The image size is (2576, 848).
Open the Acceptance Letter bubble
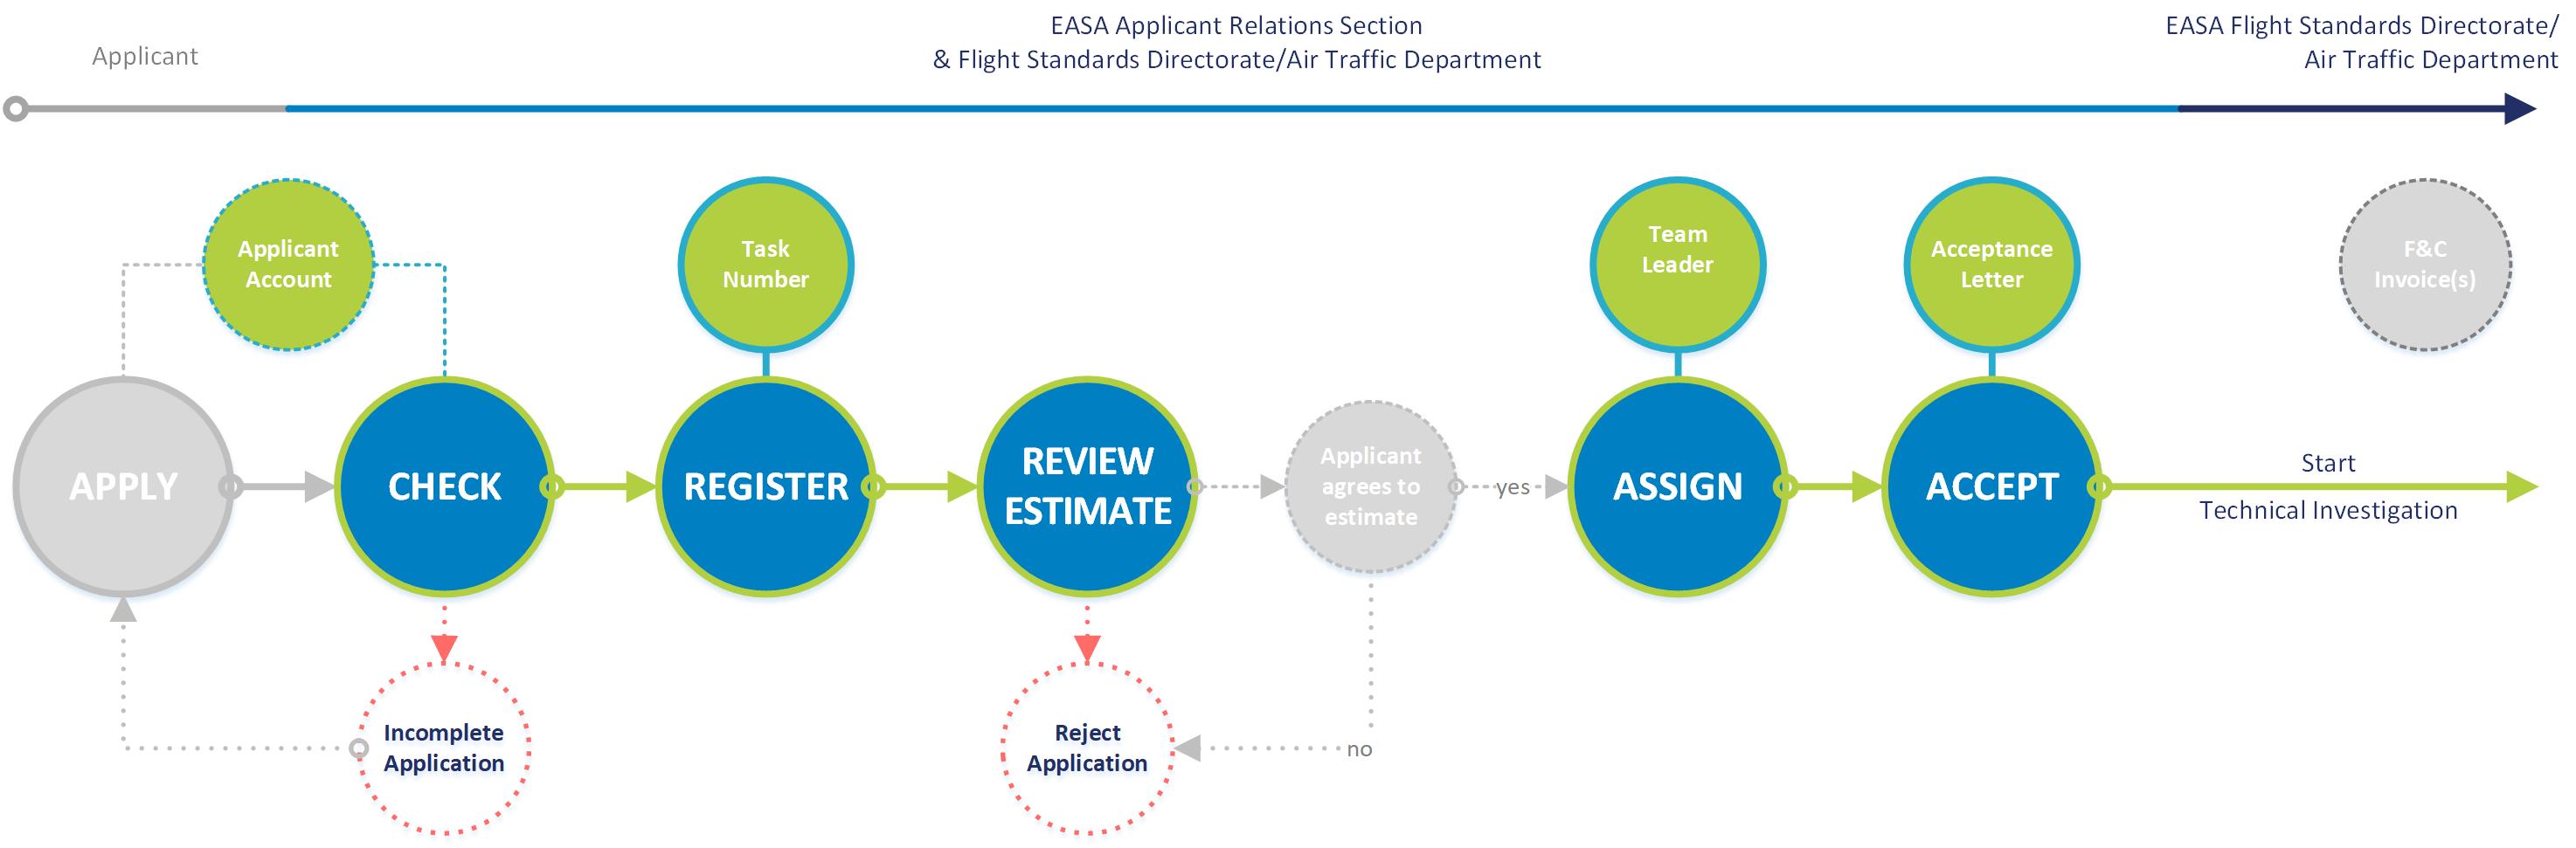coord(1991,265)
